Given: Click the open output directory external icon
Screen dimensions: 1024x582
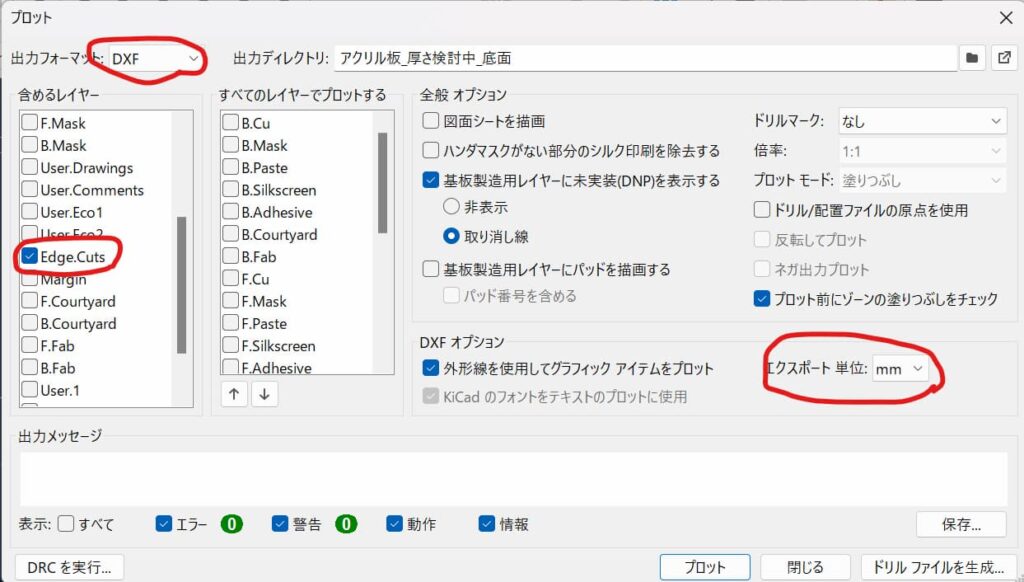Looking at the screenshot, I should pos(1002,59).
